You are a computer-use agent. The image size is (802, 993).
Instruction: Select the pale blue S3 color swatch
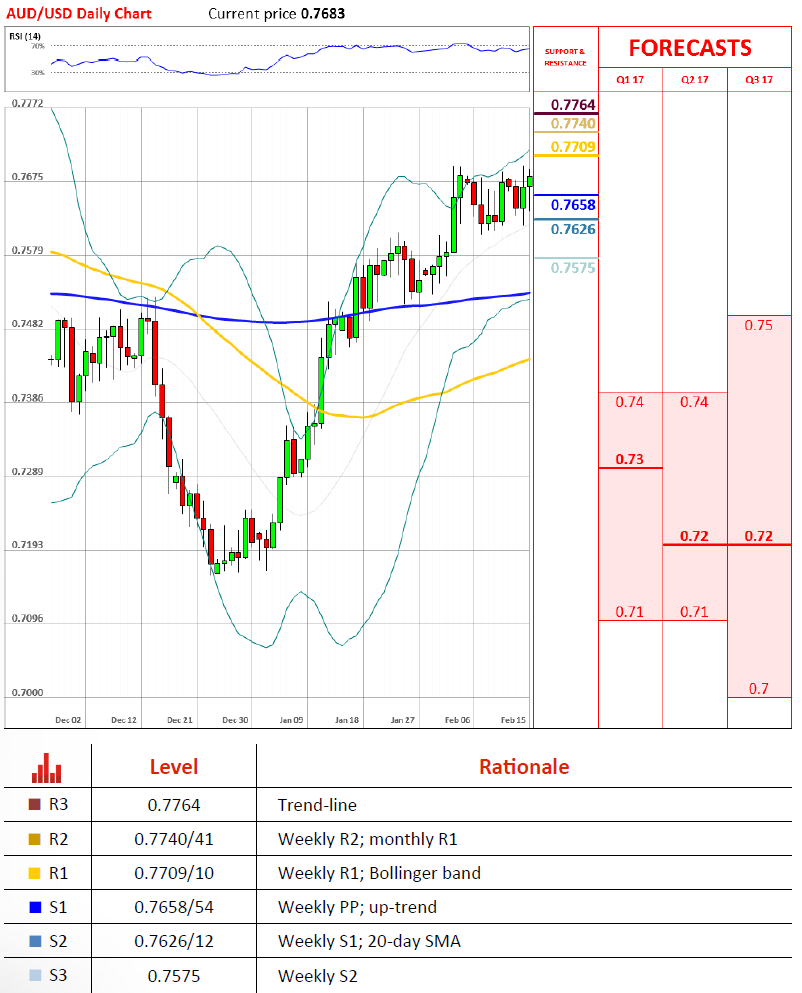pyautogui.click(x=35, y=976)
